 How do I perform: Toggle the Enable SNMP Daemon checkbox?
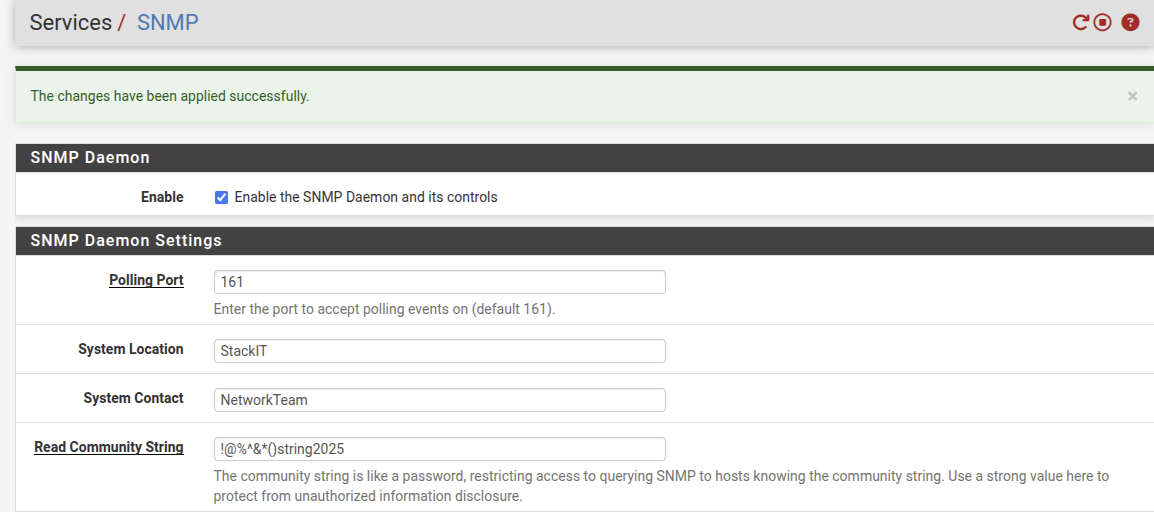(x=222, y=197)
